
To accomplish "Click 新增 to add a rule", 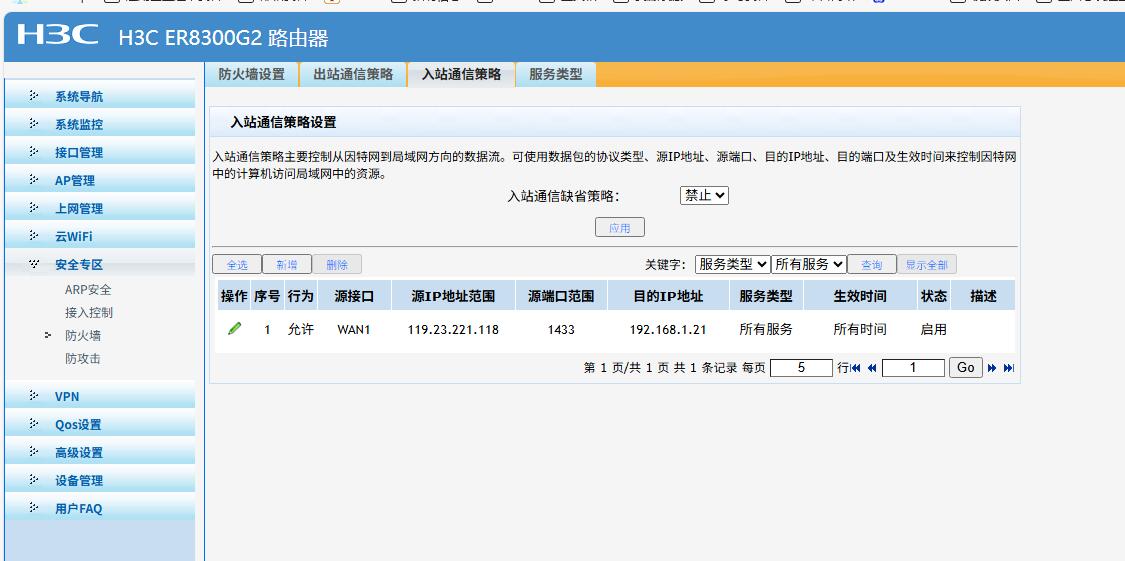I will coord(287,264).
